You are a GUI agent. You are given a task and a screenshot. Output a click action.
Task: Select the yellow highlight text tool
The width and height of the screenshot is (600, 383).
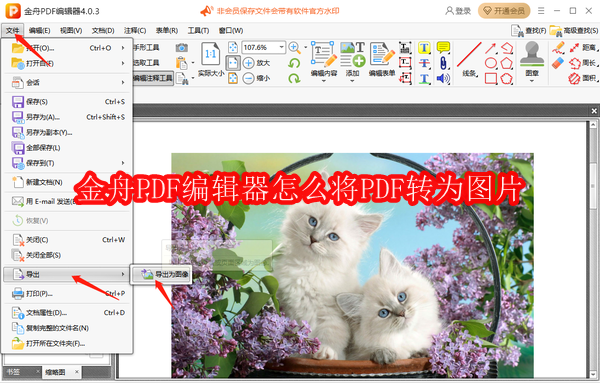tap(424, 48)
